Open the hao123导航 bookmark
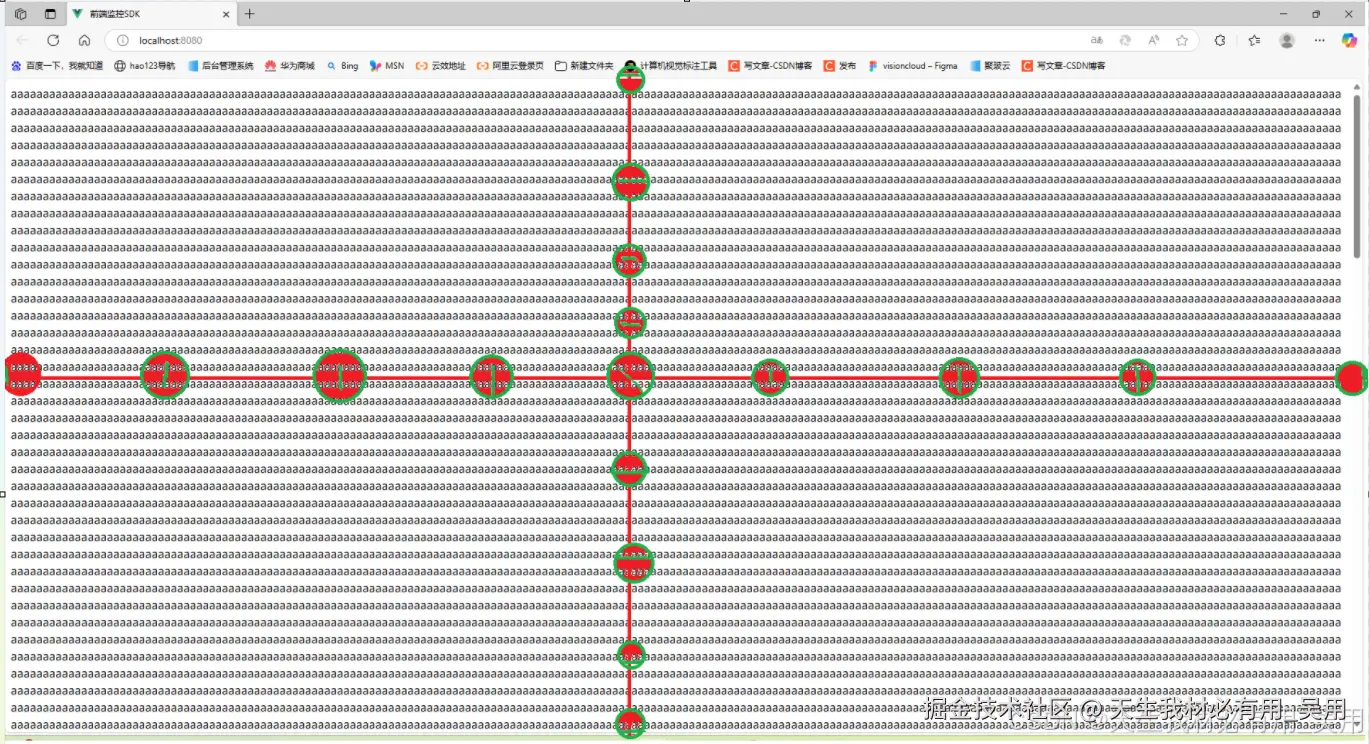This screenshot has width=1369, height=744. click(x=145, y=66)
